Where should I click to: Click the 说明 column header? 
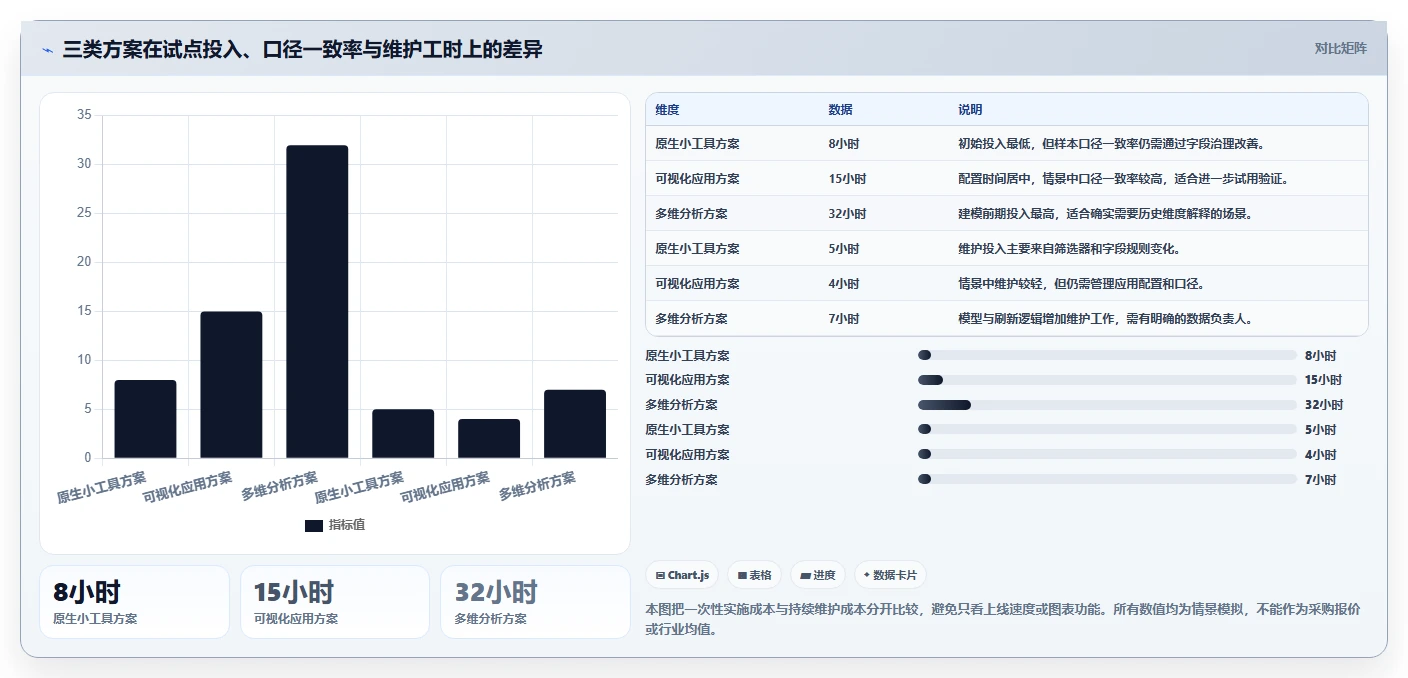pos(970,110)
